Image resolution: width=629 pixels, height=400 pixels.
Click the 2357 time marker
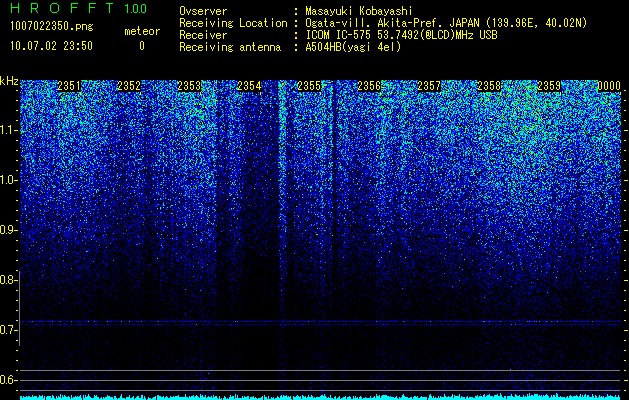pos(429,86)
